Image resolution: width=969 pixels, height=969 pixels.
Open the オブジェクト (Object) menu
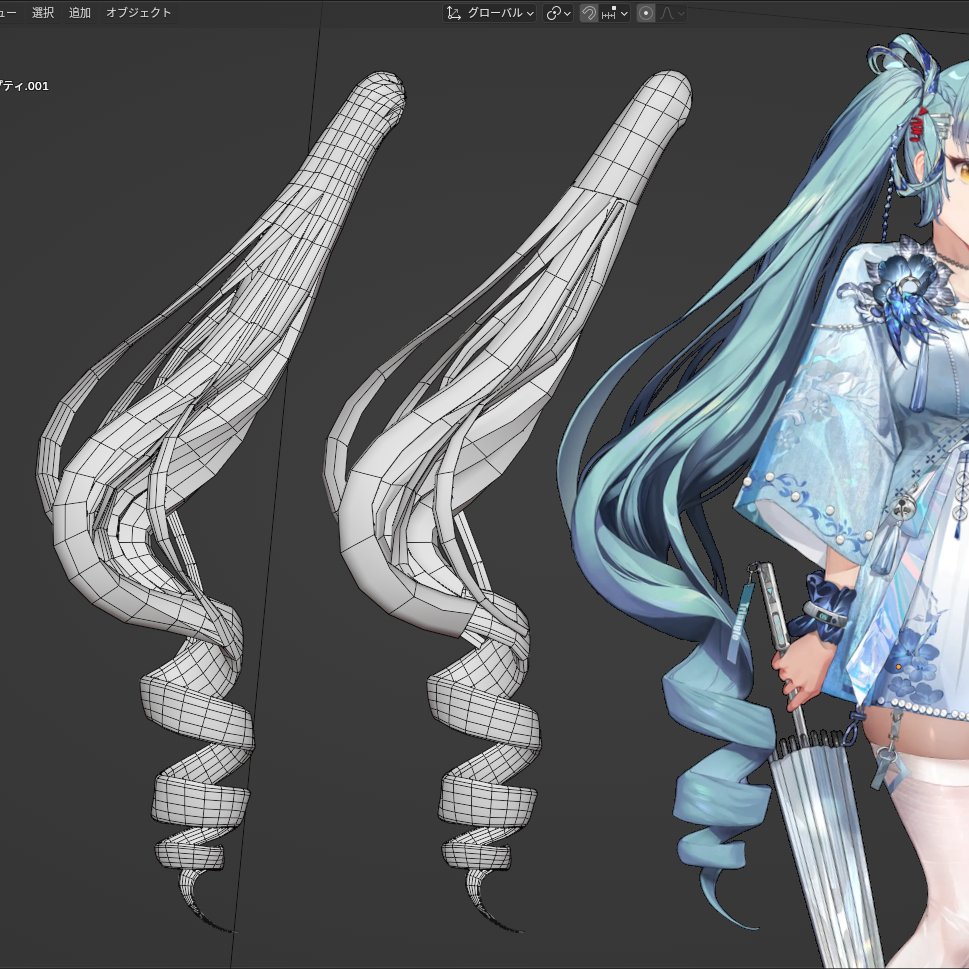coord(138,12)
